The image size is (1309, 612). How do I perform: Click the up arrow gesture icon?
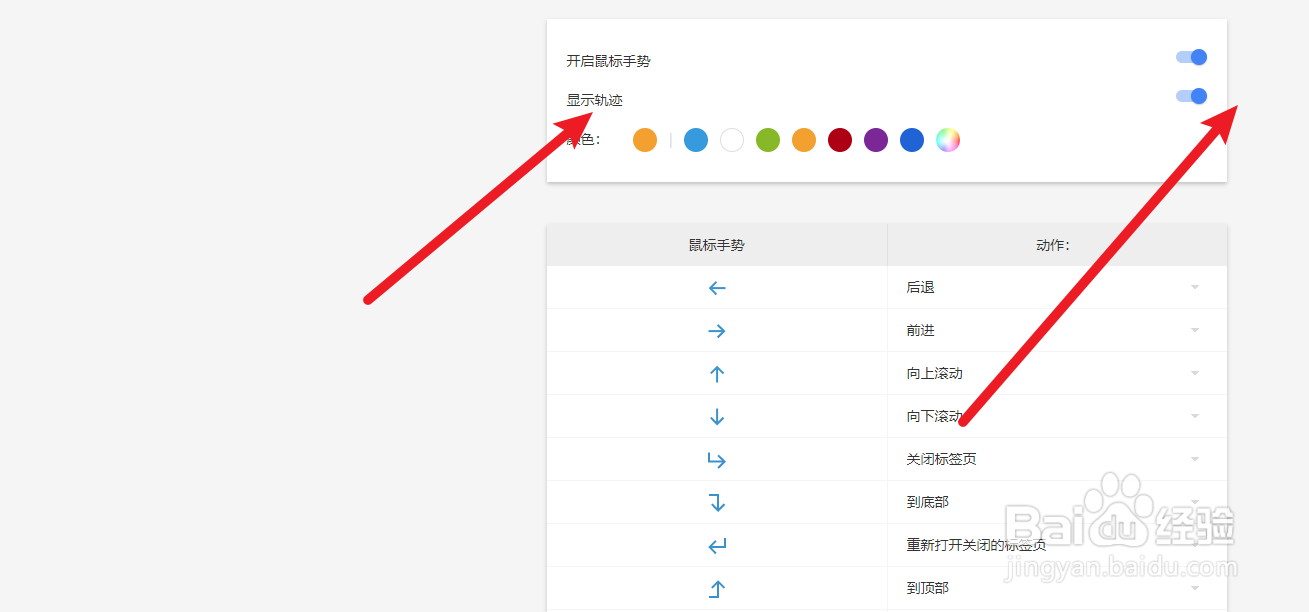(x=716, y=373)
